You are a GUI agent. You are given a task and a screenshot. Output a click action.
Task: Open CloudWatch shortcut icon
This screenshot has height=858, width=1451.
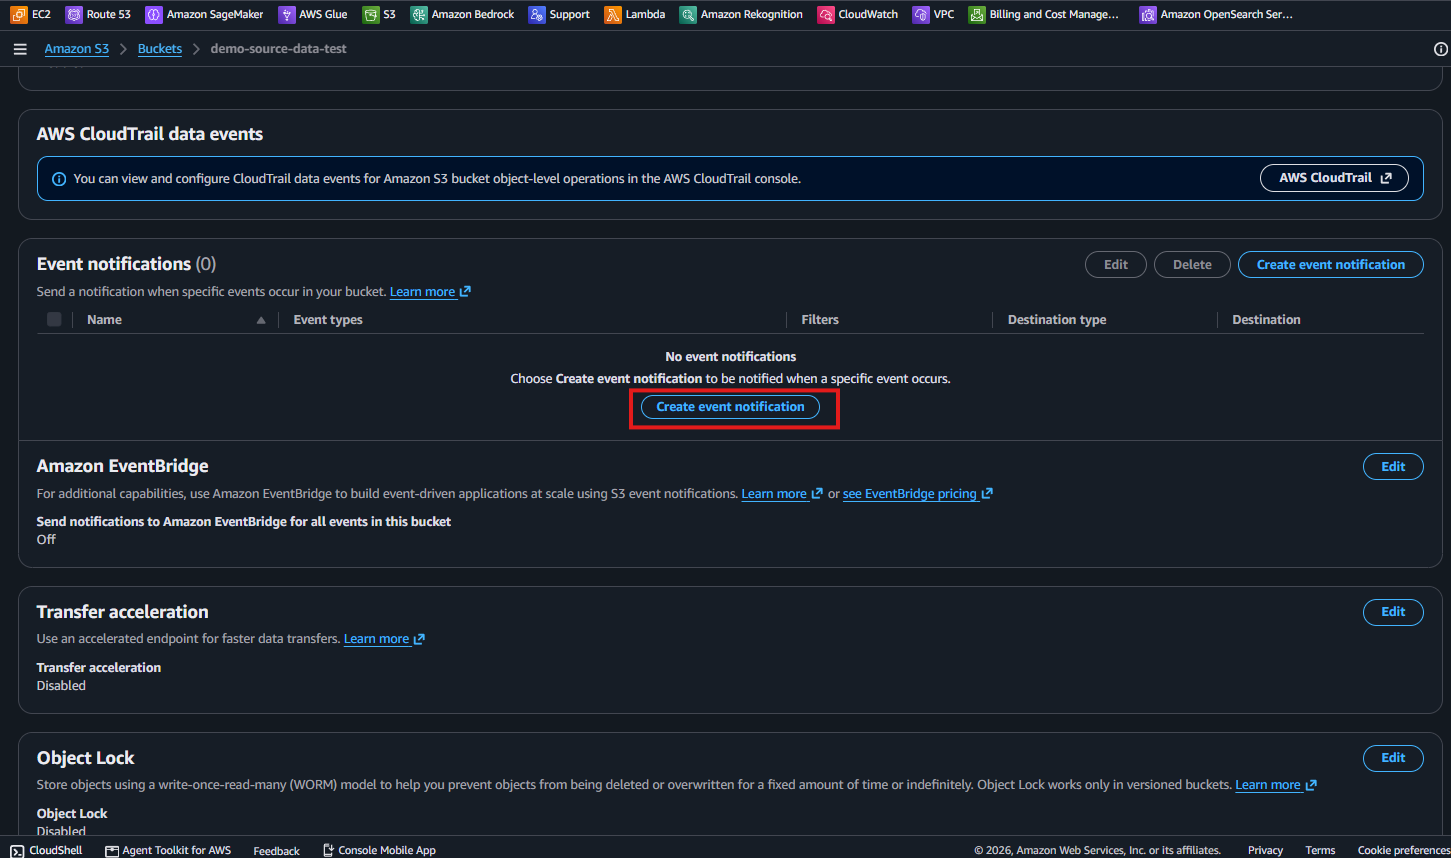point(826,14)
